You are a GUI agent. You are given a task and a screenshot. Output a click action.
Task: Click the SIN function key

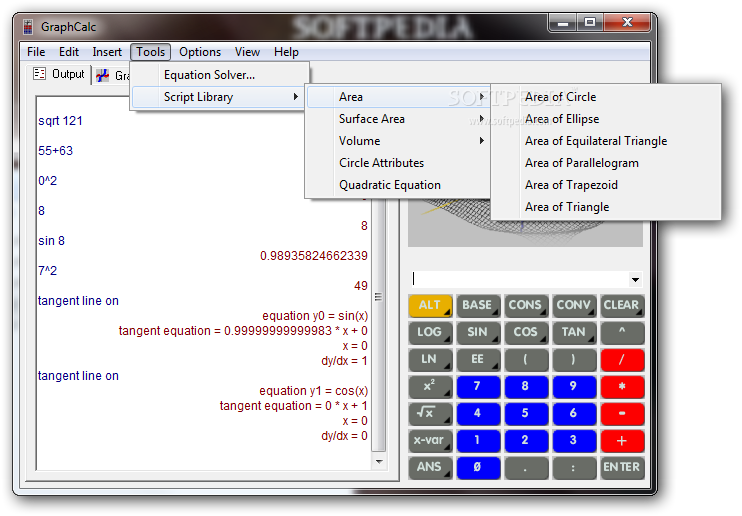pyautogui.click(x=478, y=332)
